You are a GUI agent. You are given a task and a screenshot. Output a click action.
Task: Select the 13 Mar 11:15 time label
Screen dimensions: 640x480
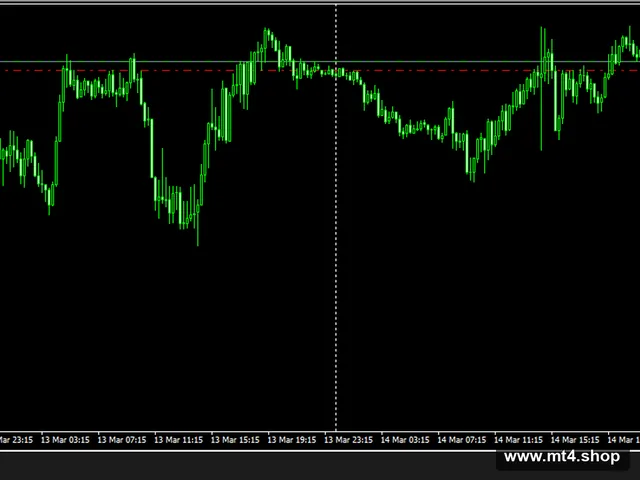(179, 440)
